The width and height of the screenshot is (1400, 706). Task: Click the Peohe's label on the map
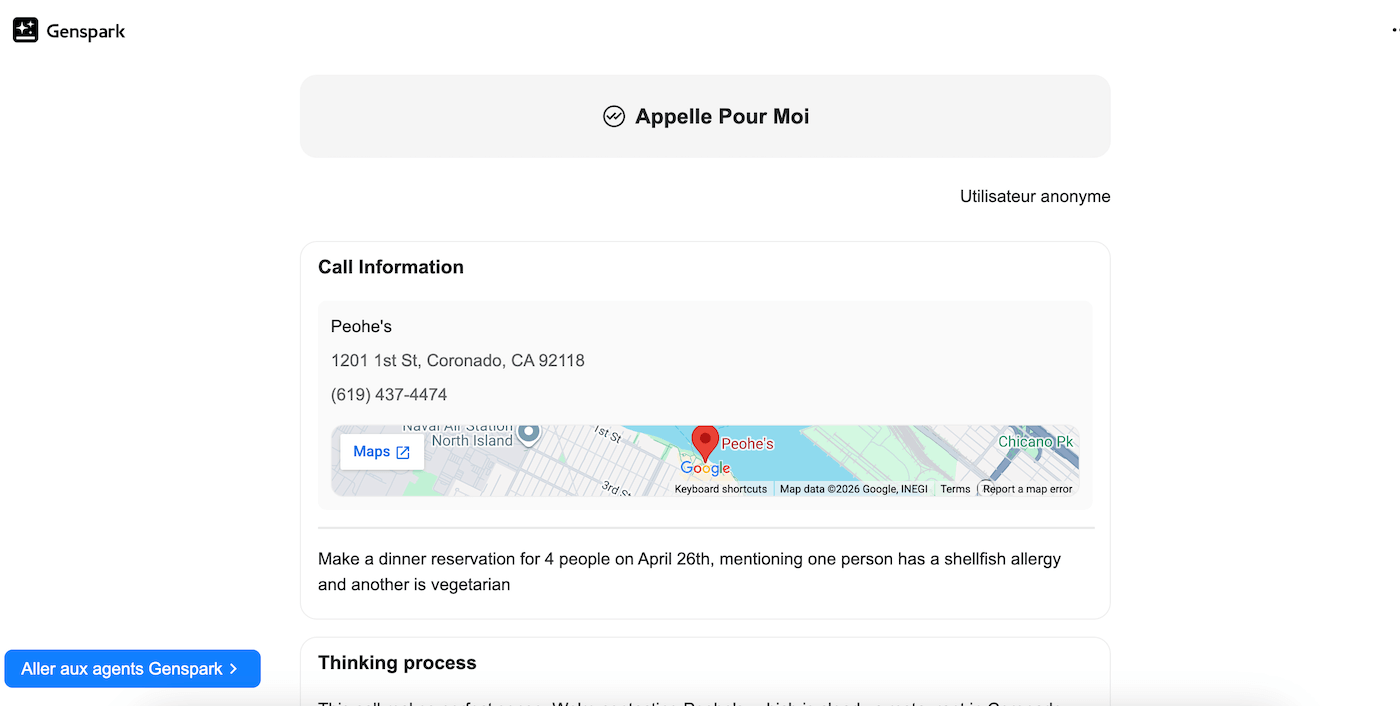[748, 443]
